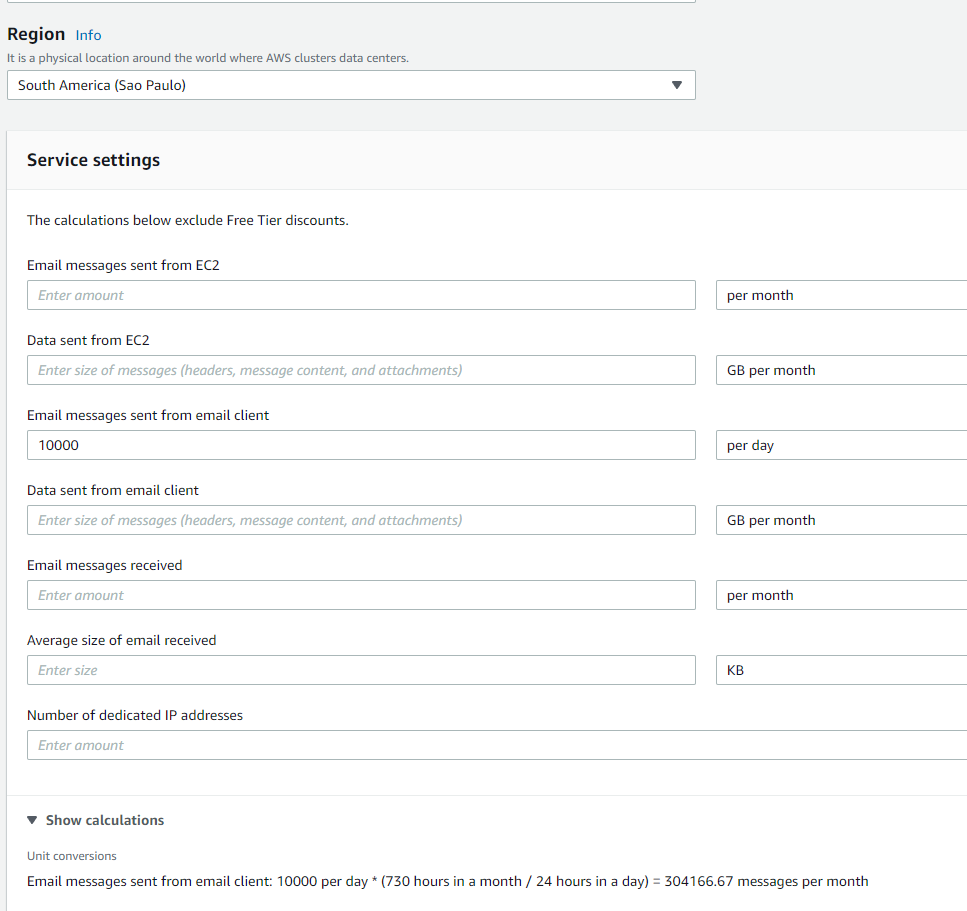Open the EC2 email messages per month dropdown

[x=840, y=295]
